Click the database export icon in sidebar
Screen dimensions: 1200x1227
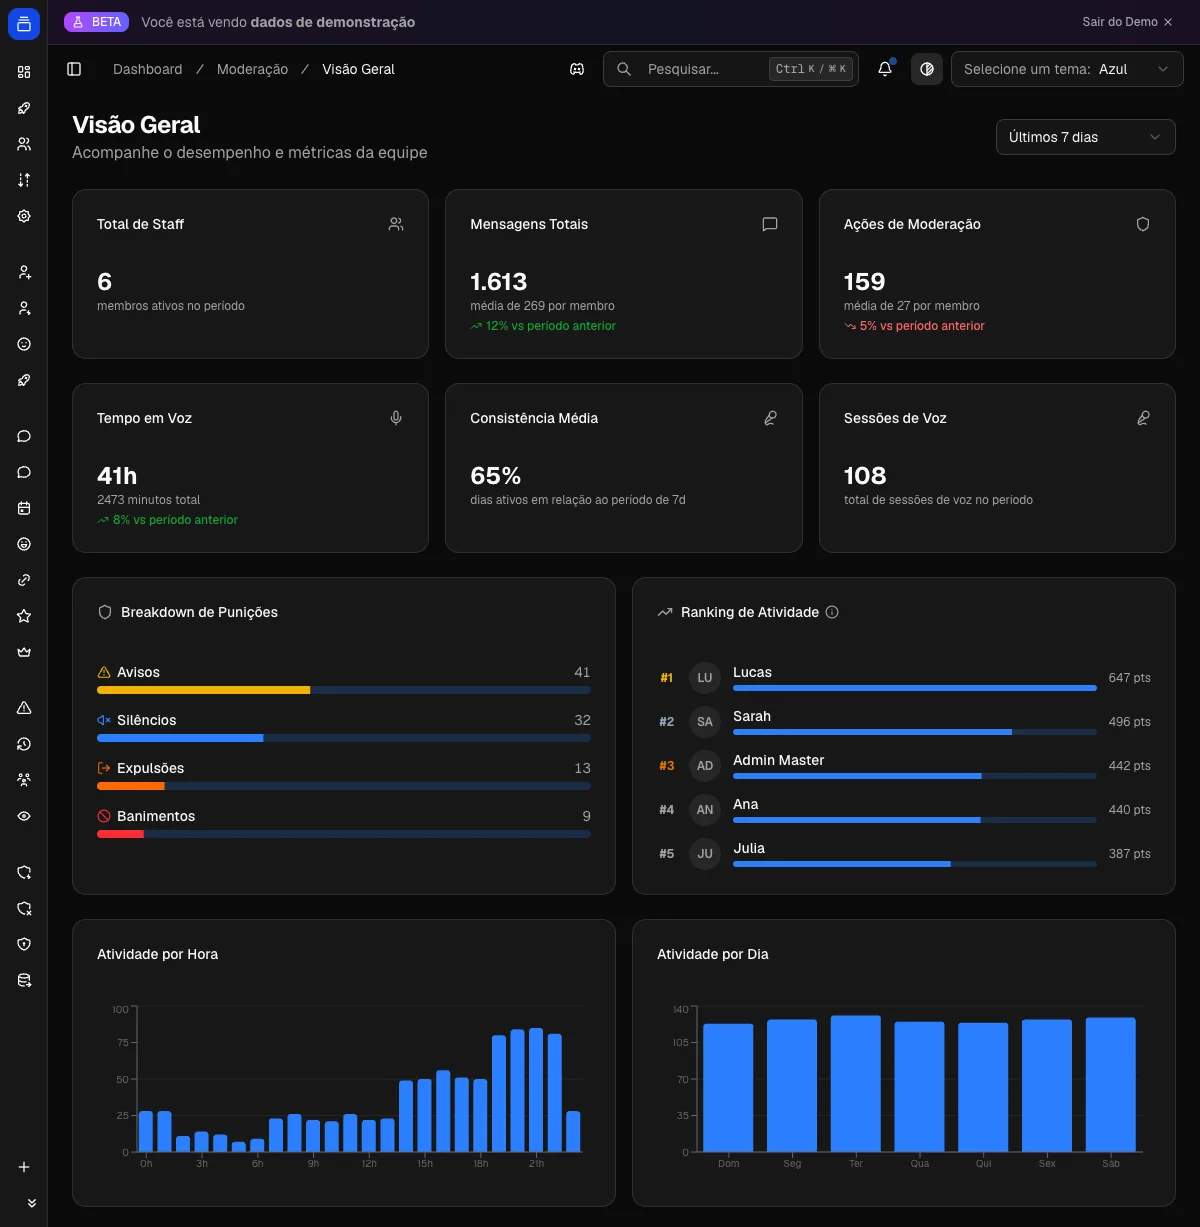coord(24,980)
